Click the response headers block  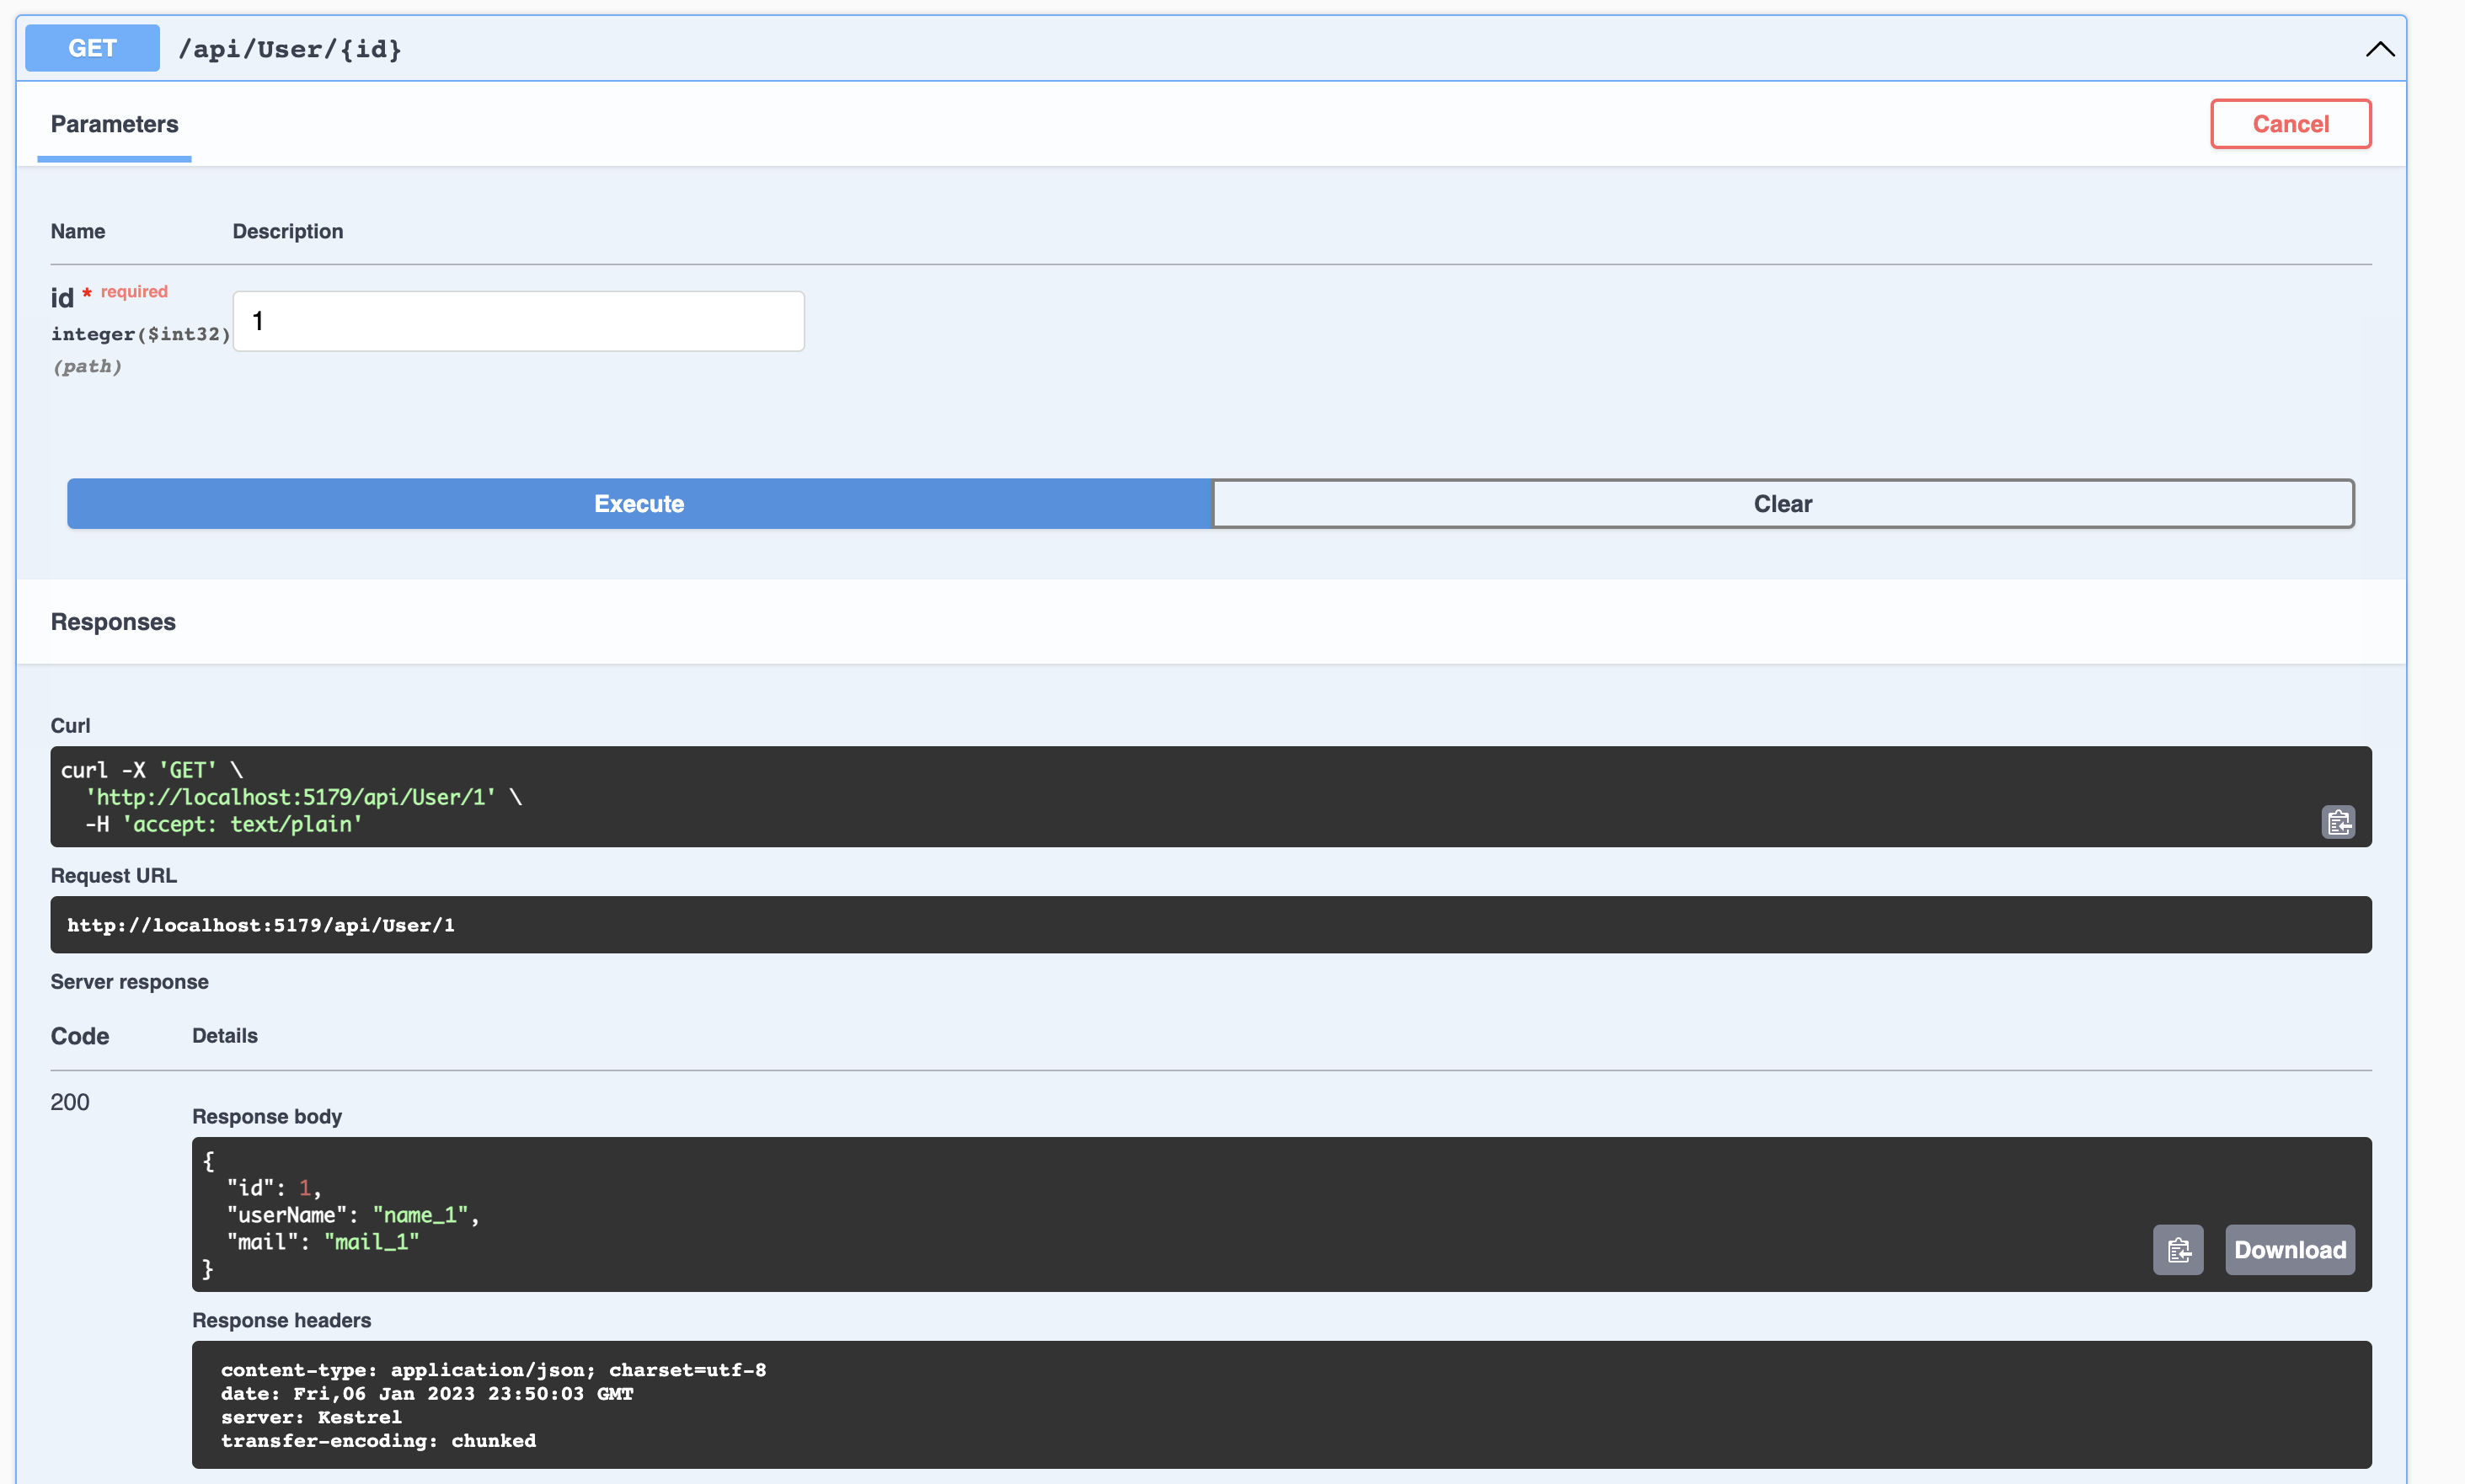(x=1280, y=1404)
